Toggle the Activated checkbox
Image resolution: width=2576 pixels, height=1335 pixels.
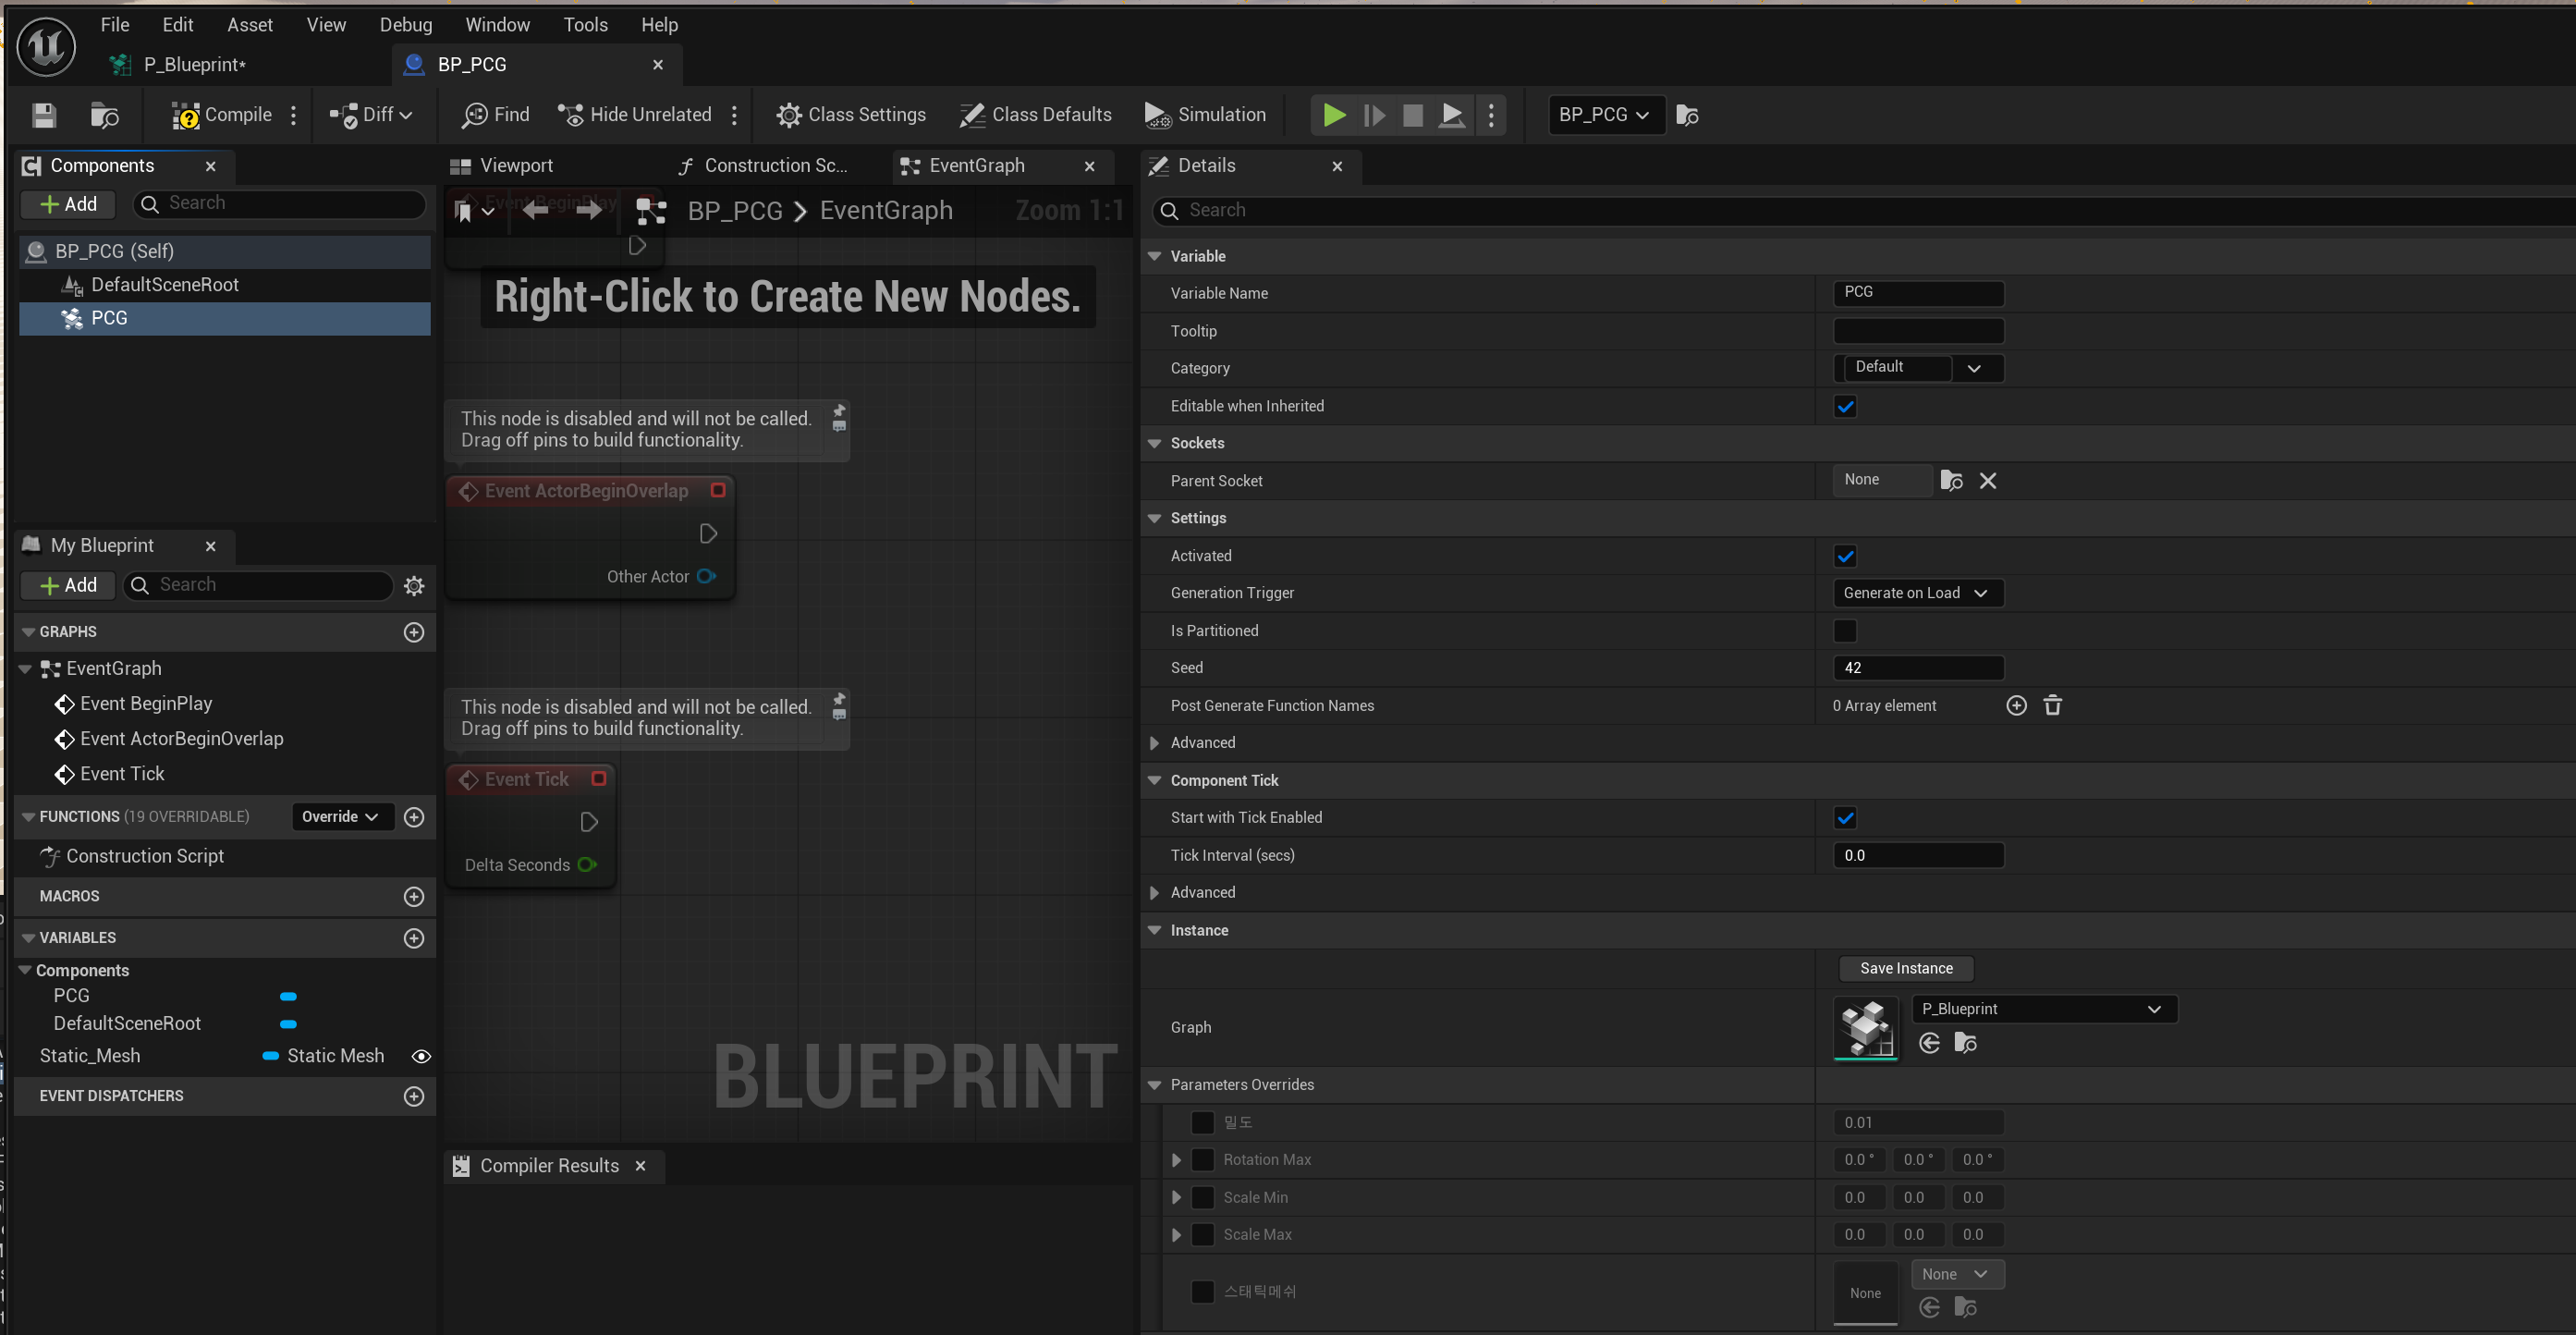pyautogui.click(x=1845, y=556)
